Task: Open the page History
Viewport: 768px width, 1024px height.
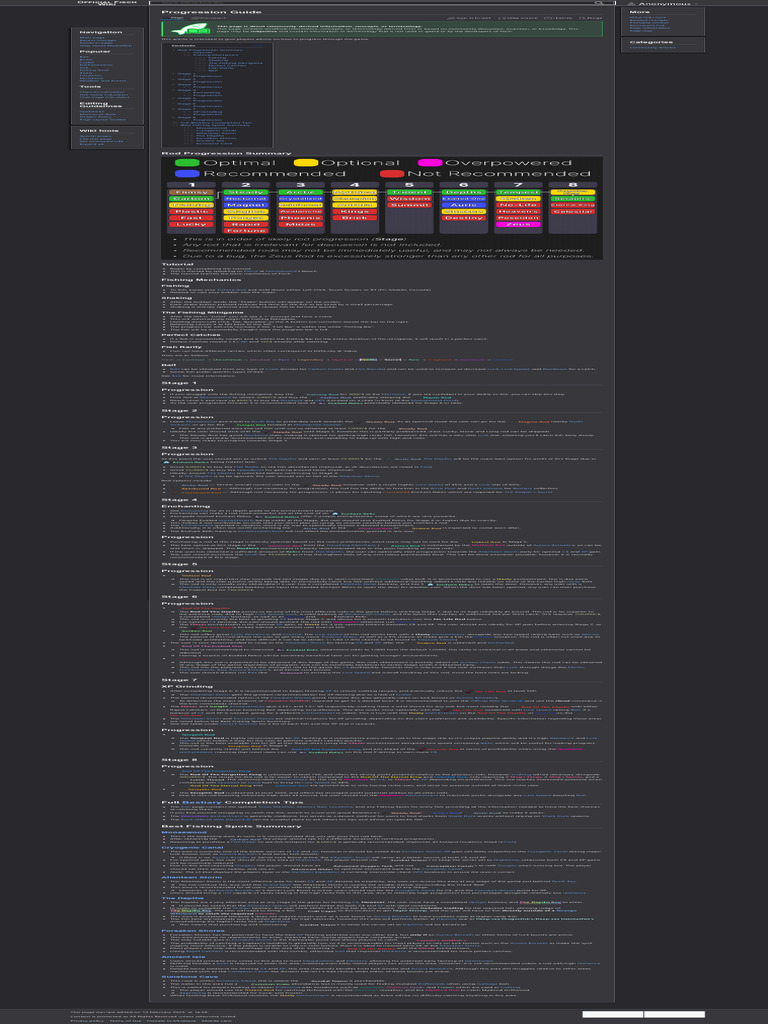Action: (x=558, y=18)
